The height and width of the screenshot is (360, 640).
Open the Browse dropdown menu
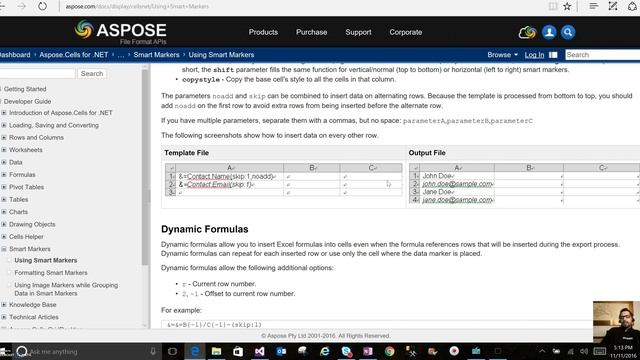[502, 55]
